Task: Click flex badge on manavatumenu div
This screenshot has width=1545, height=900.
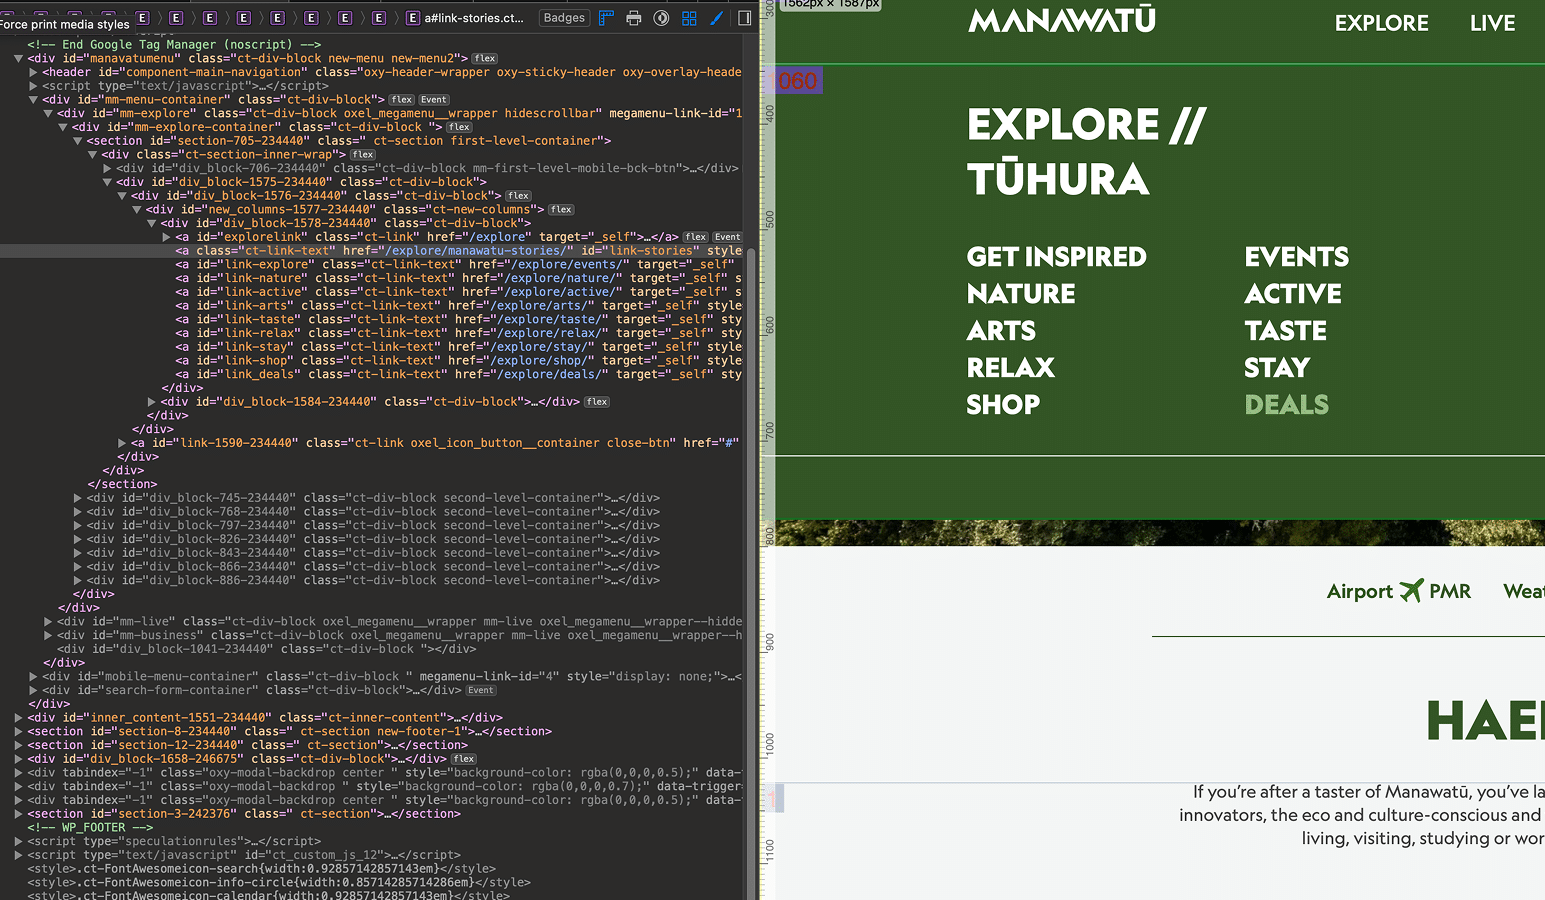Action: coord(485,59)
